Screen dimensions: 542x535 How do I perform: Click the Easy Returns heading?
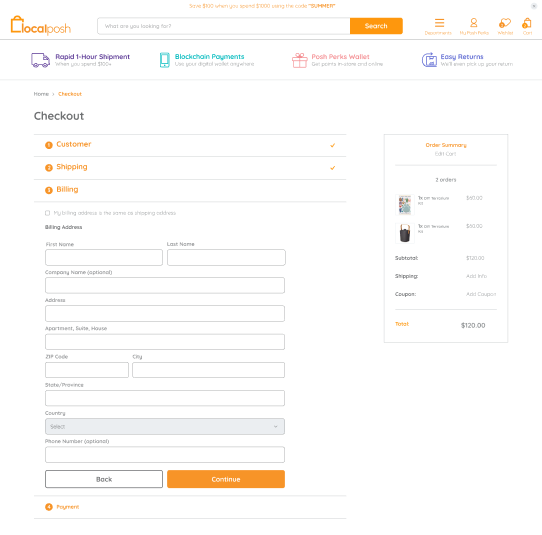coord(462,57)
